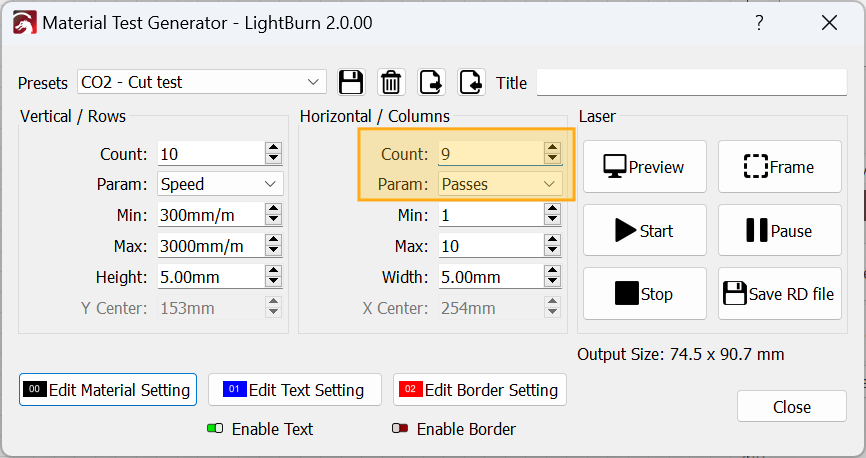Viewport: 866px width, 458px height.
Task: Pause the running laser job
Action: [x=779, y=231]
